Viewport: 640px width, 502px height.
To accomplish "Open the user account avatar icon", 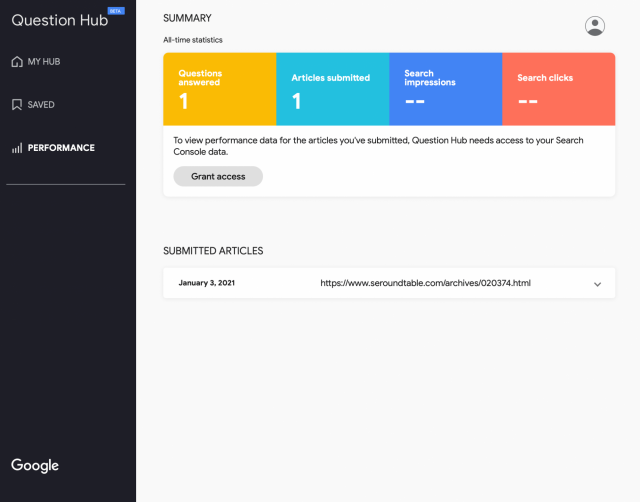I will pos(595,26).
